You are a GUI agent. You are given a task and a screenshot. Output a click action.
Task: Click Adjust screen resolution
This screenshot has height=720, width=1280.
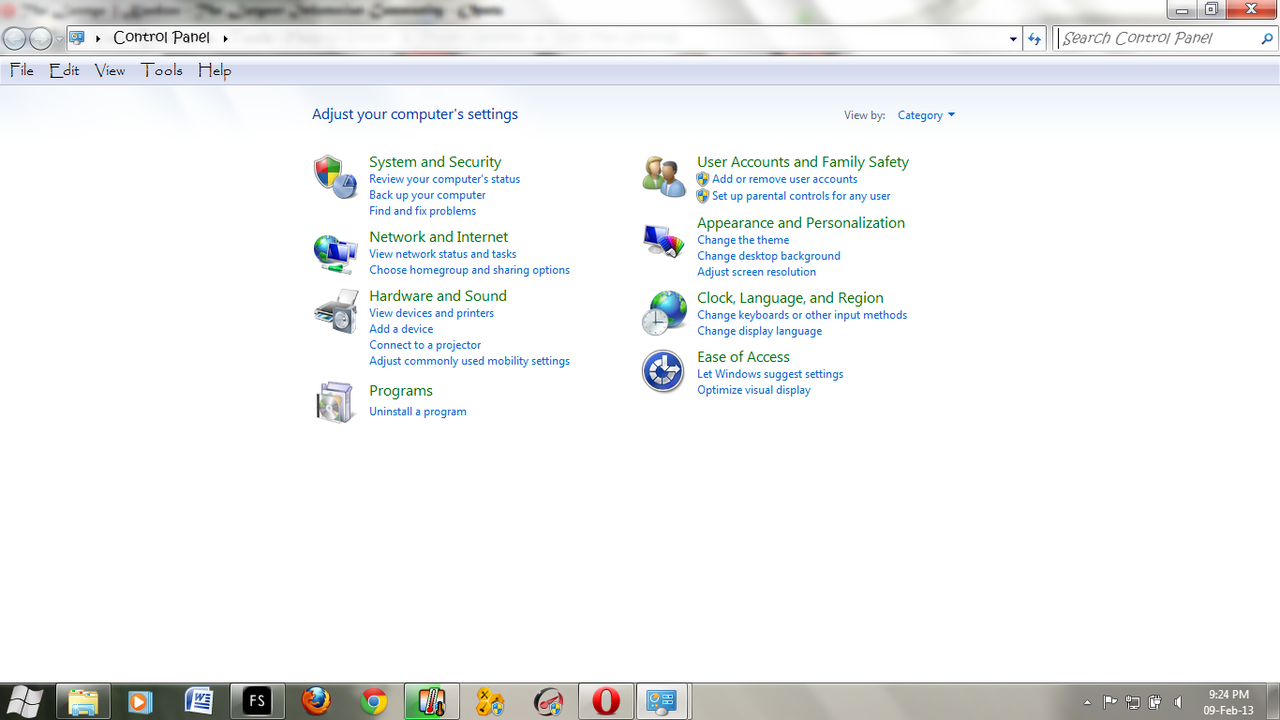coord(756,272)
